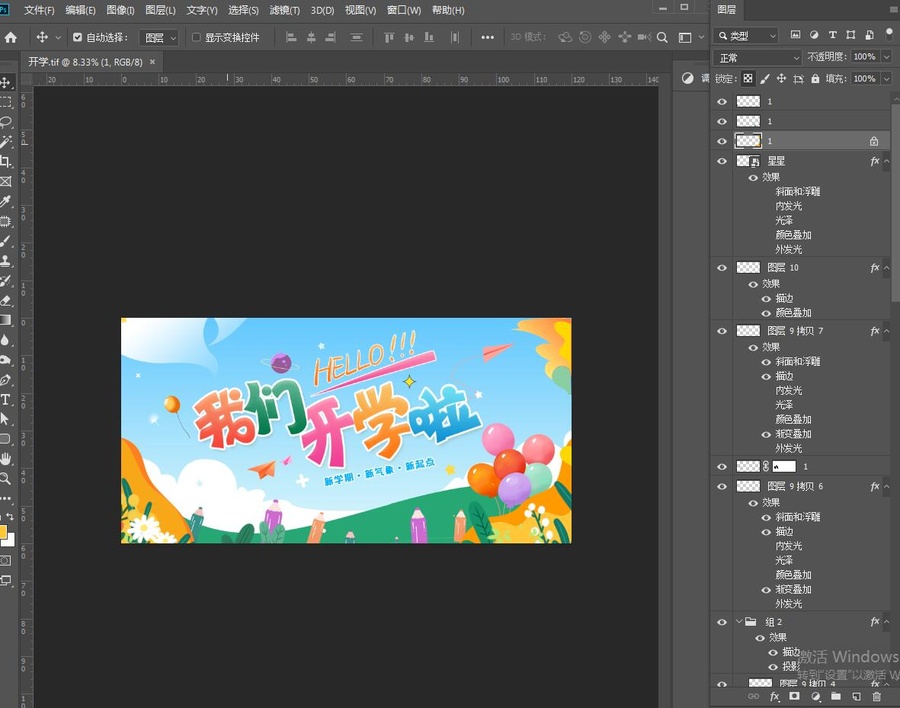Screen dimensions: 900x708
Task: Delete layer with the trash icon
Action: tap(876, 697)
